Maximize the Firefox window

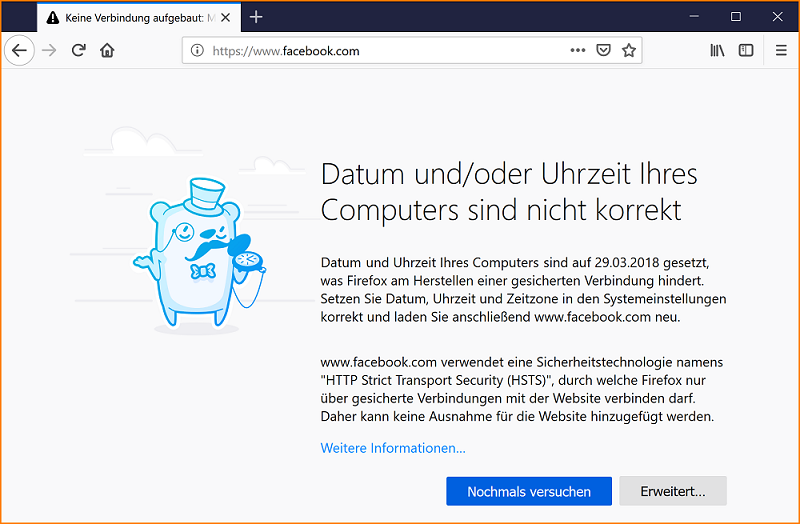coord(736,16)
